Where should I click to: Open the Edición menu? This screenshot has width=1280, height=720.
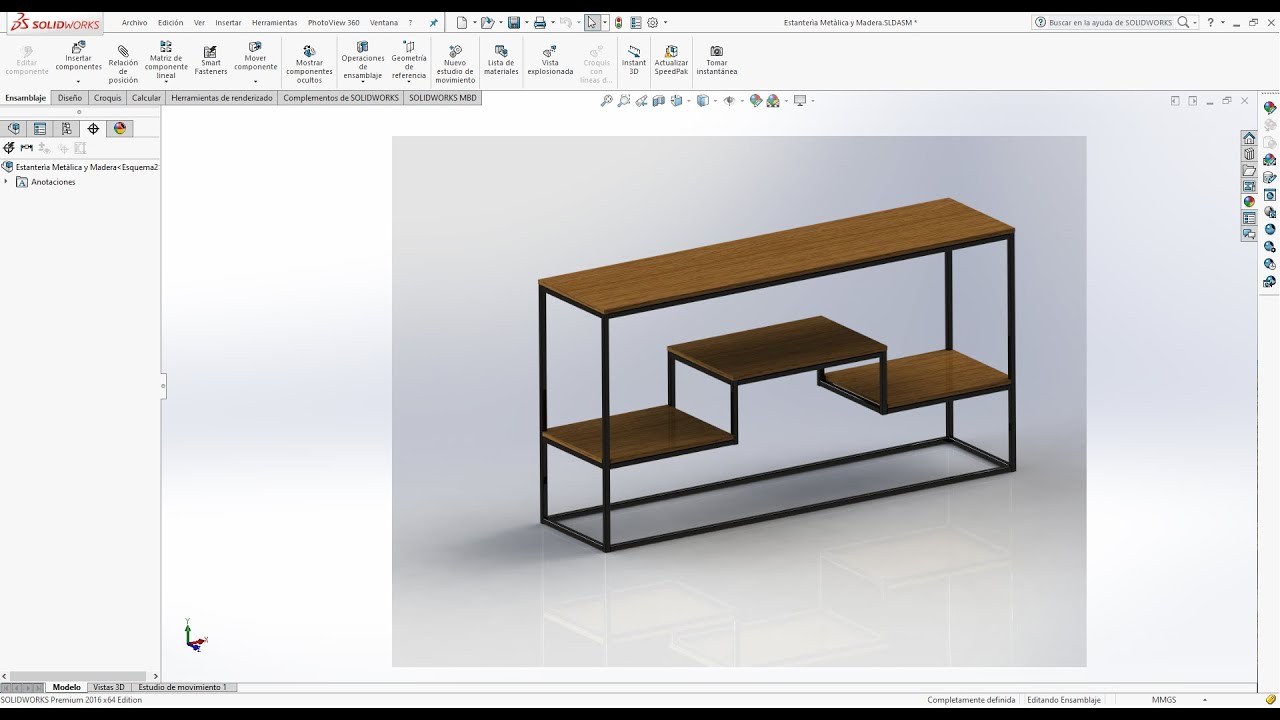170,22
